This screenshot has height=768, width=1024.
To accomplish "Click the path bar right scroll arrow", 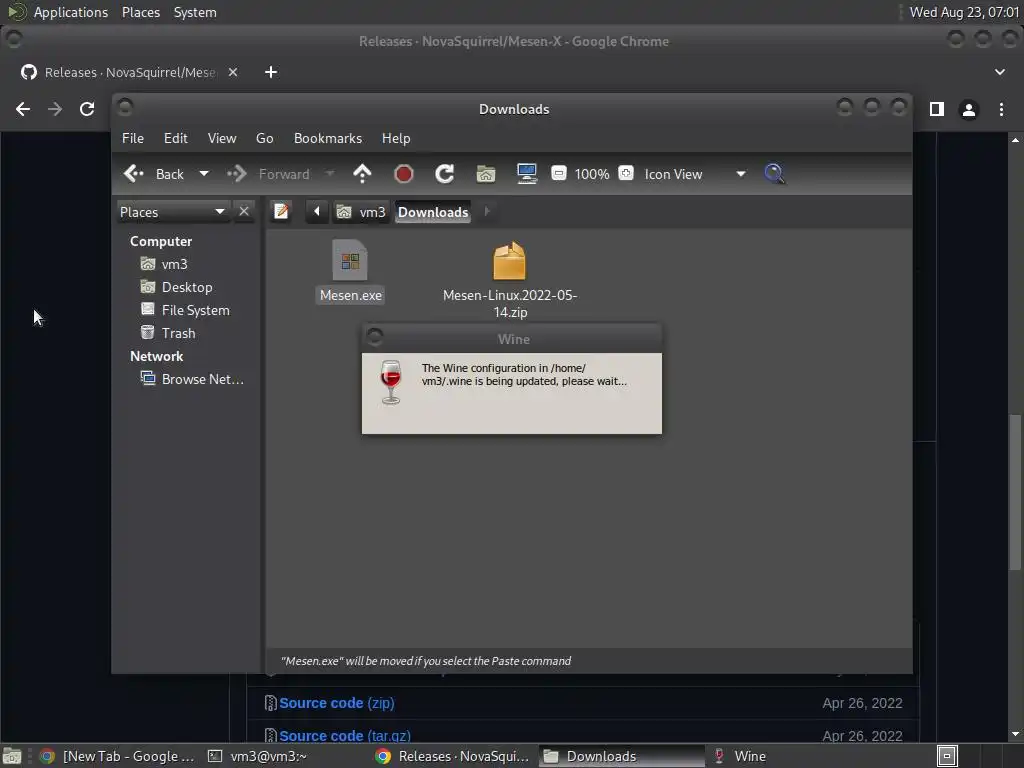I will point(487,212).
